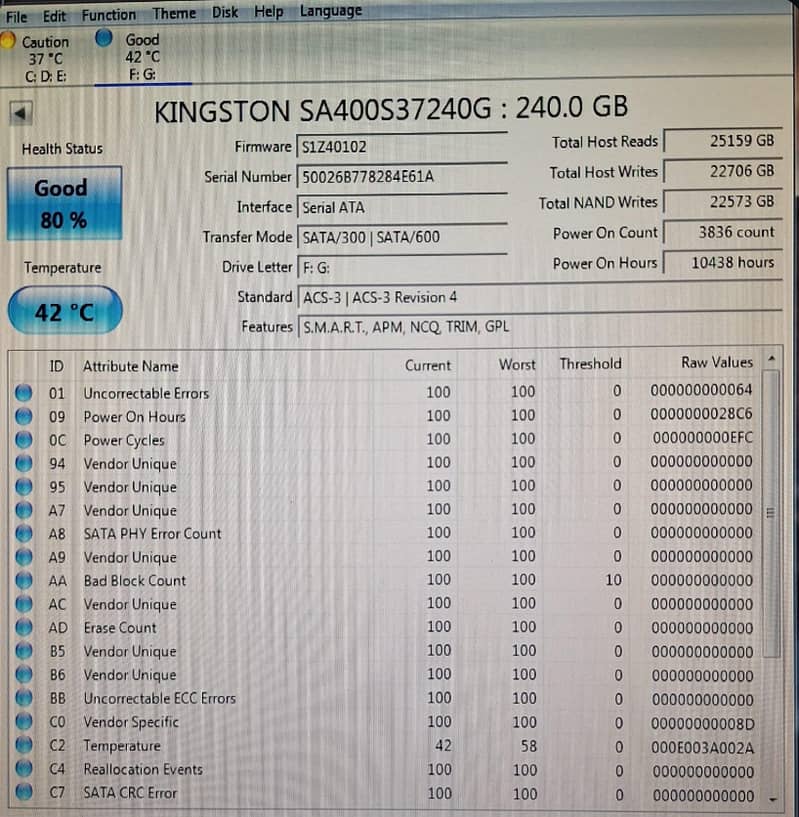
Task: Go to previous disk with left arrow
Action: (21, 113)
